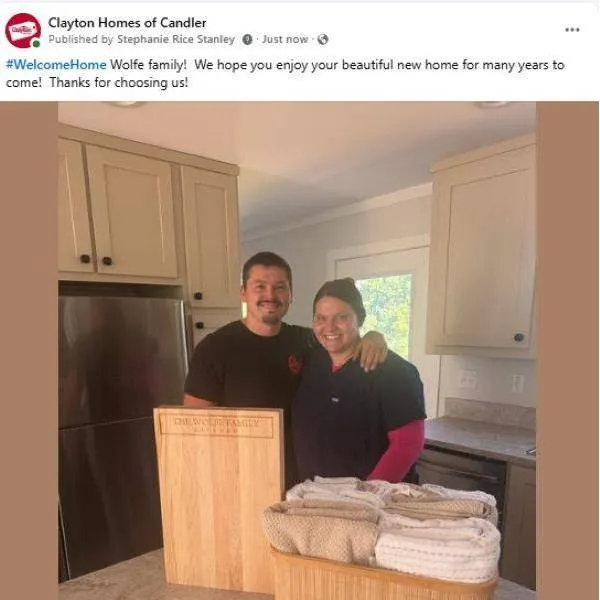
Task: Click the globe public audience icon
Action: 323,39
